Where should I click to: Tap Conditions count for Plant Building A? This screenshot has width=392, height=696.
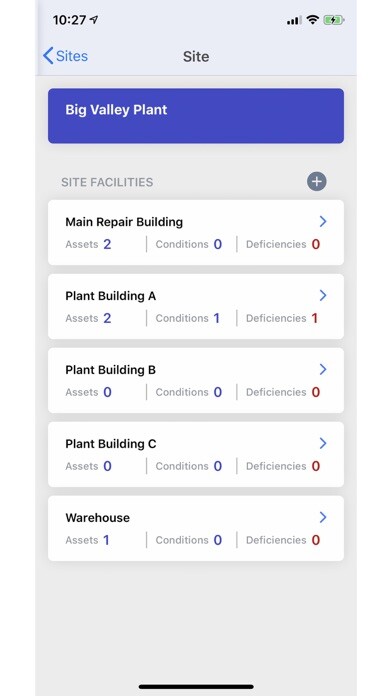(x=217, y=318)
